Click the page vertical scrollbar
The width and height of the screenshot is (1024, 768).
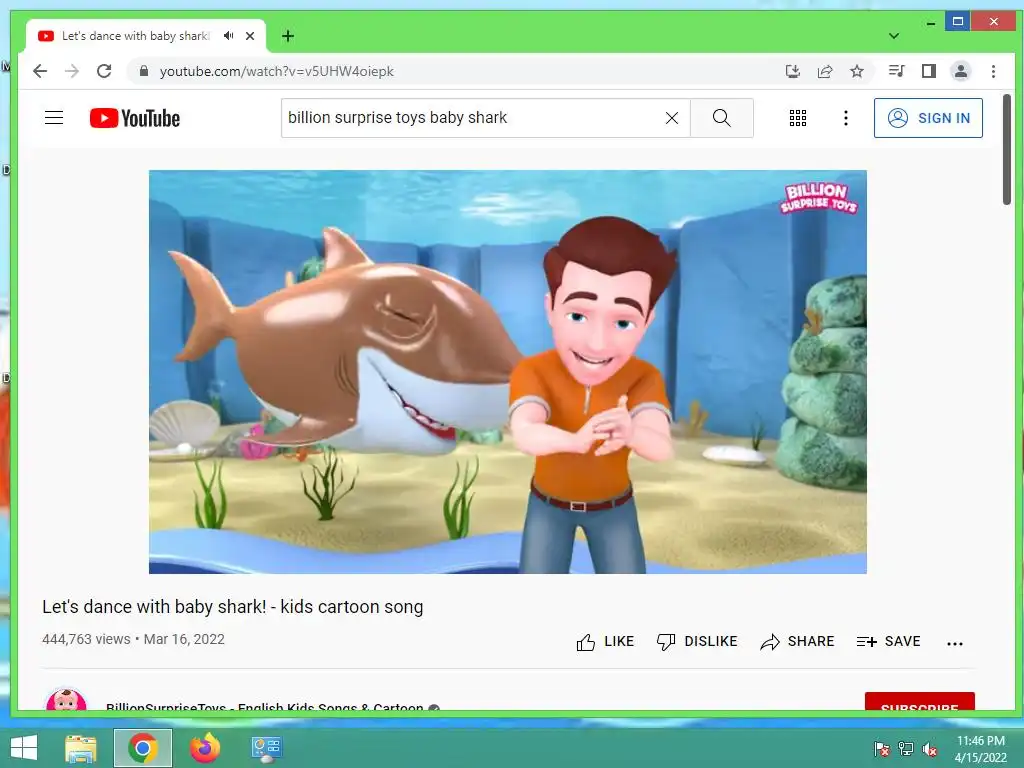(1007, 149)
